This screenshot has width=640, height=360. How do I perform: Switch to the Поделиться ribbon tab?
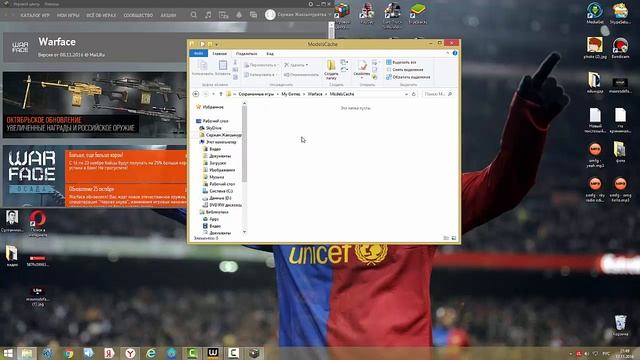247,53
